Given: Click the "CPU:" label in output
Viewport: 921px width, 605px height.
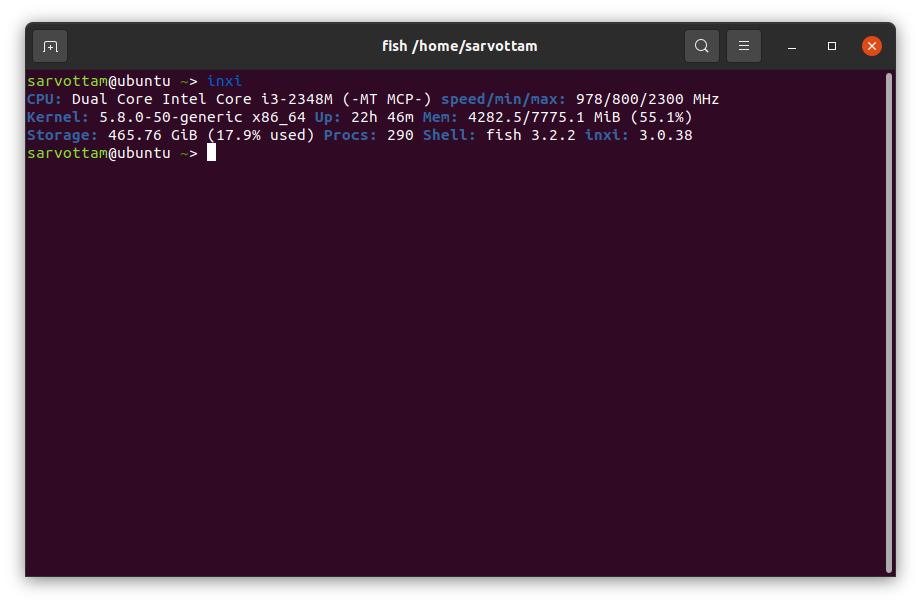Looking at the screenshot, I should (45, 99).
